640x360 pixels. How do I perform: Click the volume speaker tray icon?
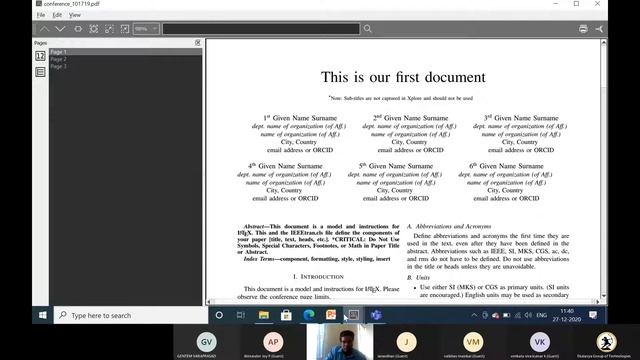coord(529,315)
